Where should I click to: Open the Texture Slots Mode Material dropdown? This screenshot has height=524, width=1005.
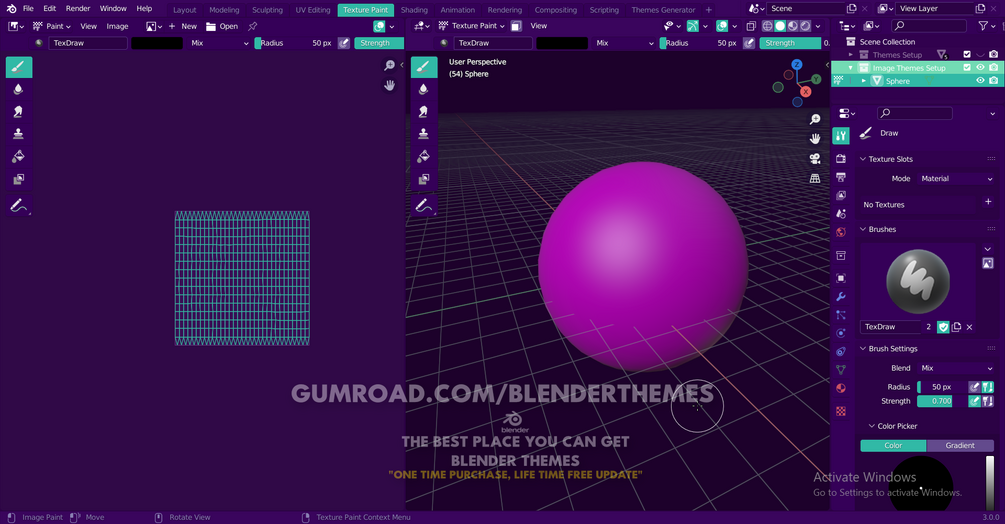[956, 179]
